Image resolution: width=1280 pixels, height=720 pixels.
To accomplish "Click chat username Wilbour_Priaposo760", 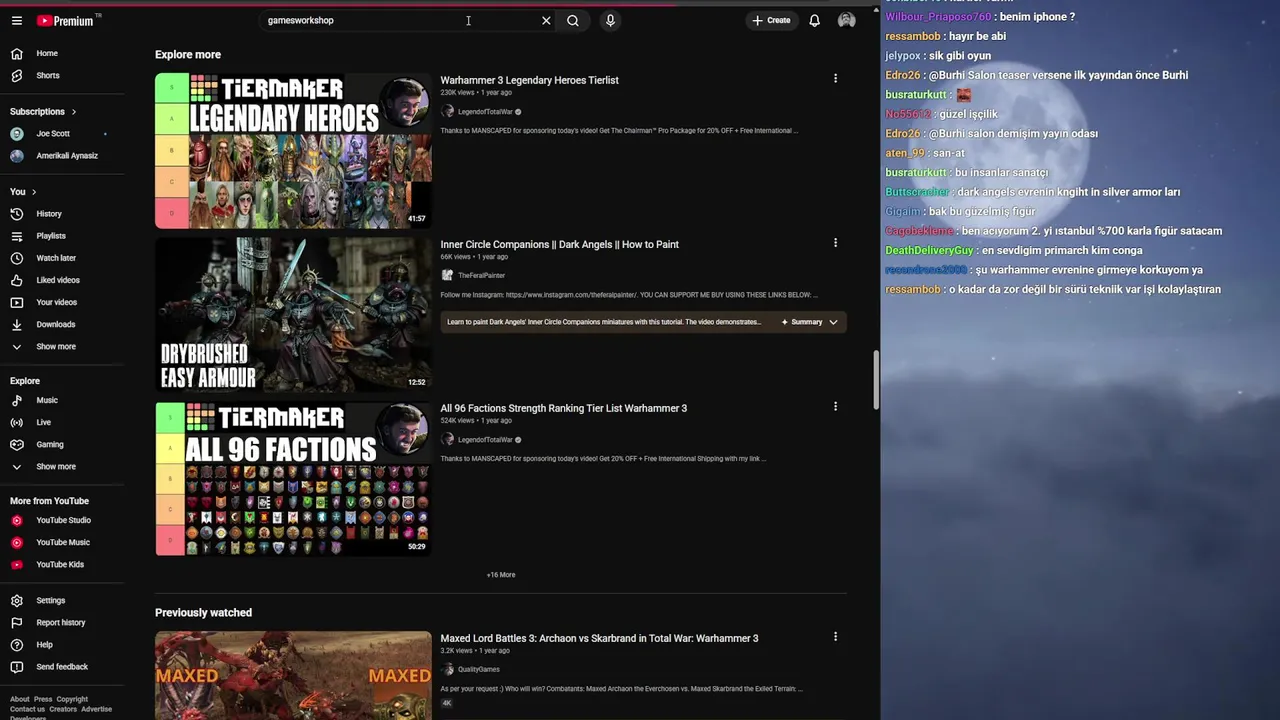I will (938, 17).
